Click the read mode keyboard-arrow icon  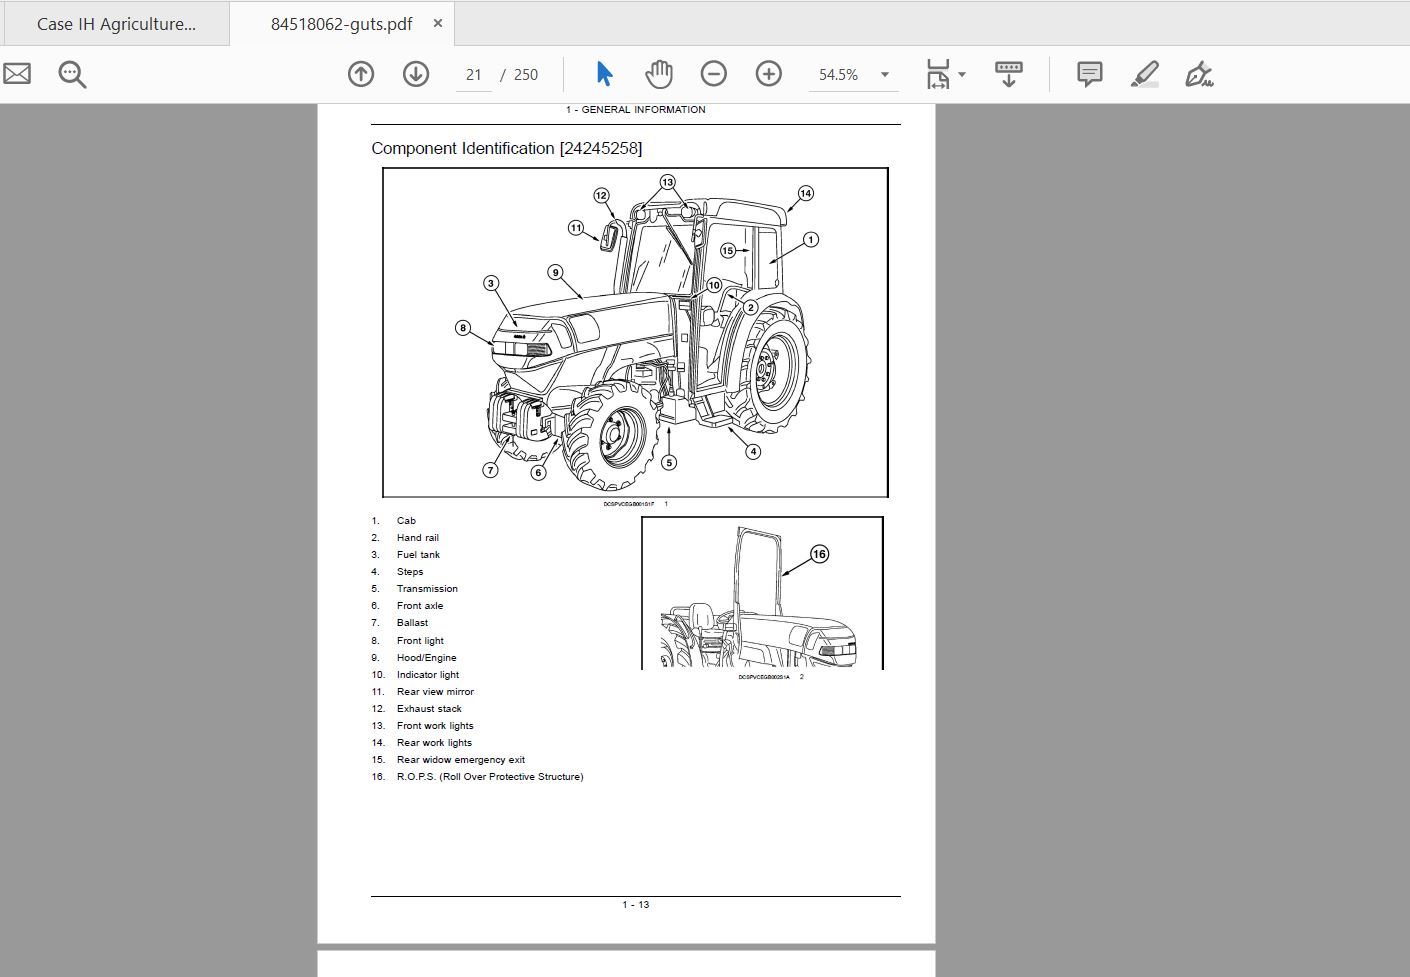click(1008, 74)
